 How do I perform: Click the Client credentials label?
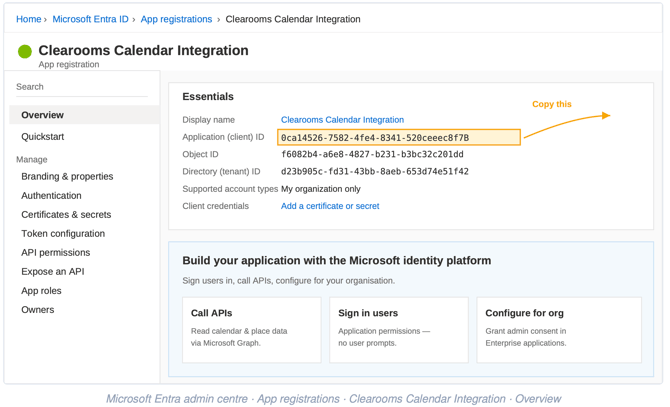[215, 206]
